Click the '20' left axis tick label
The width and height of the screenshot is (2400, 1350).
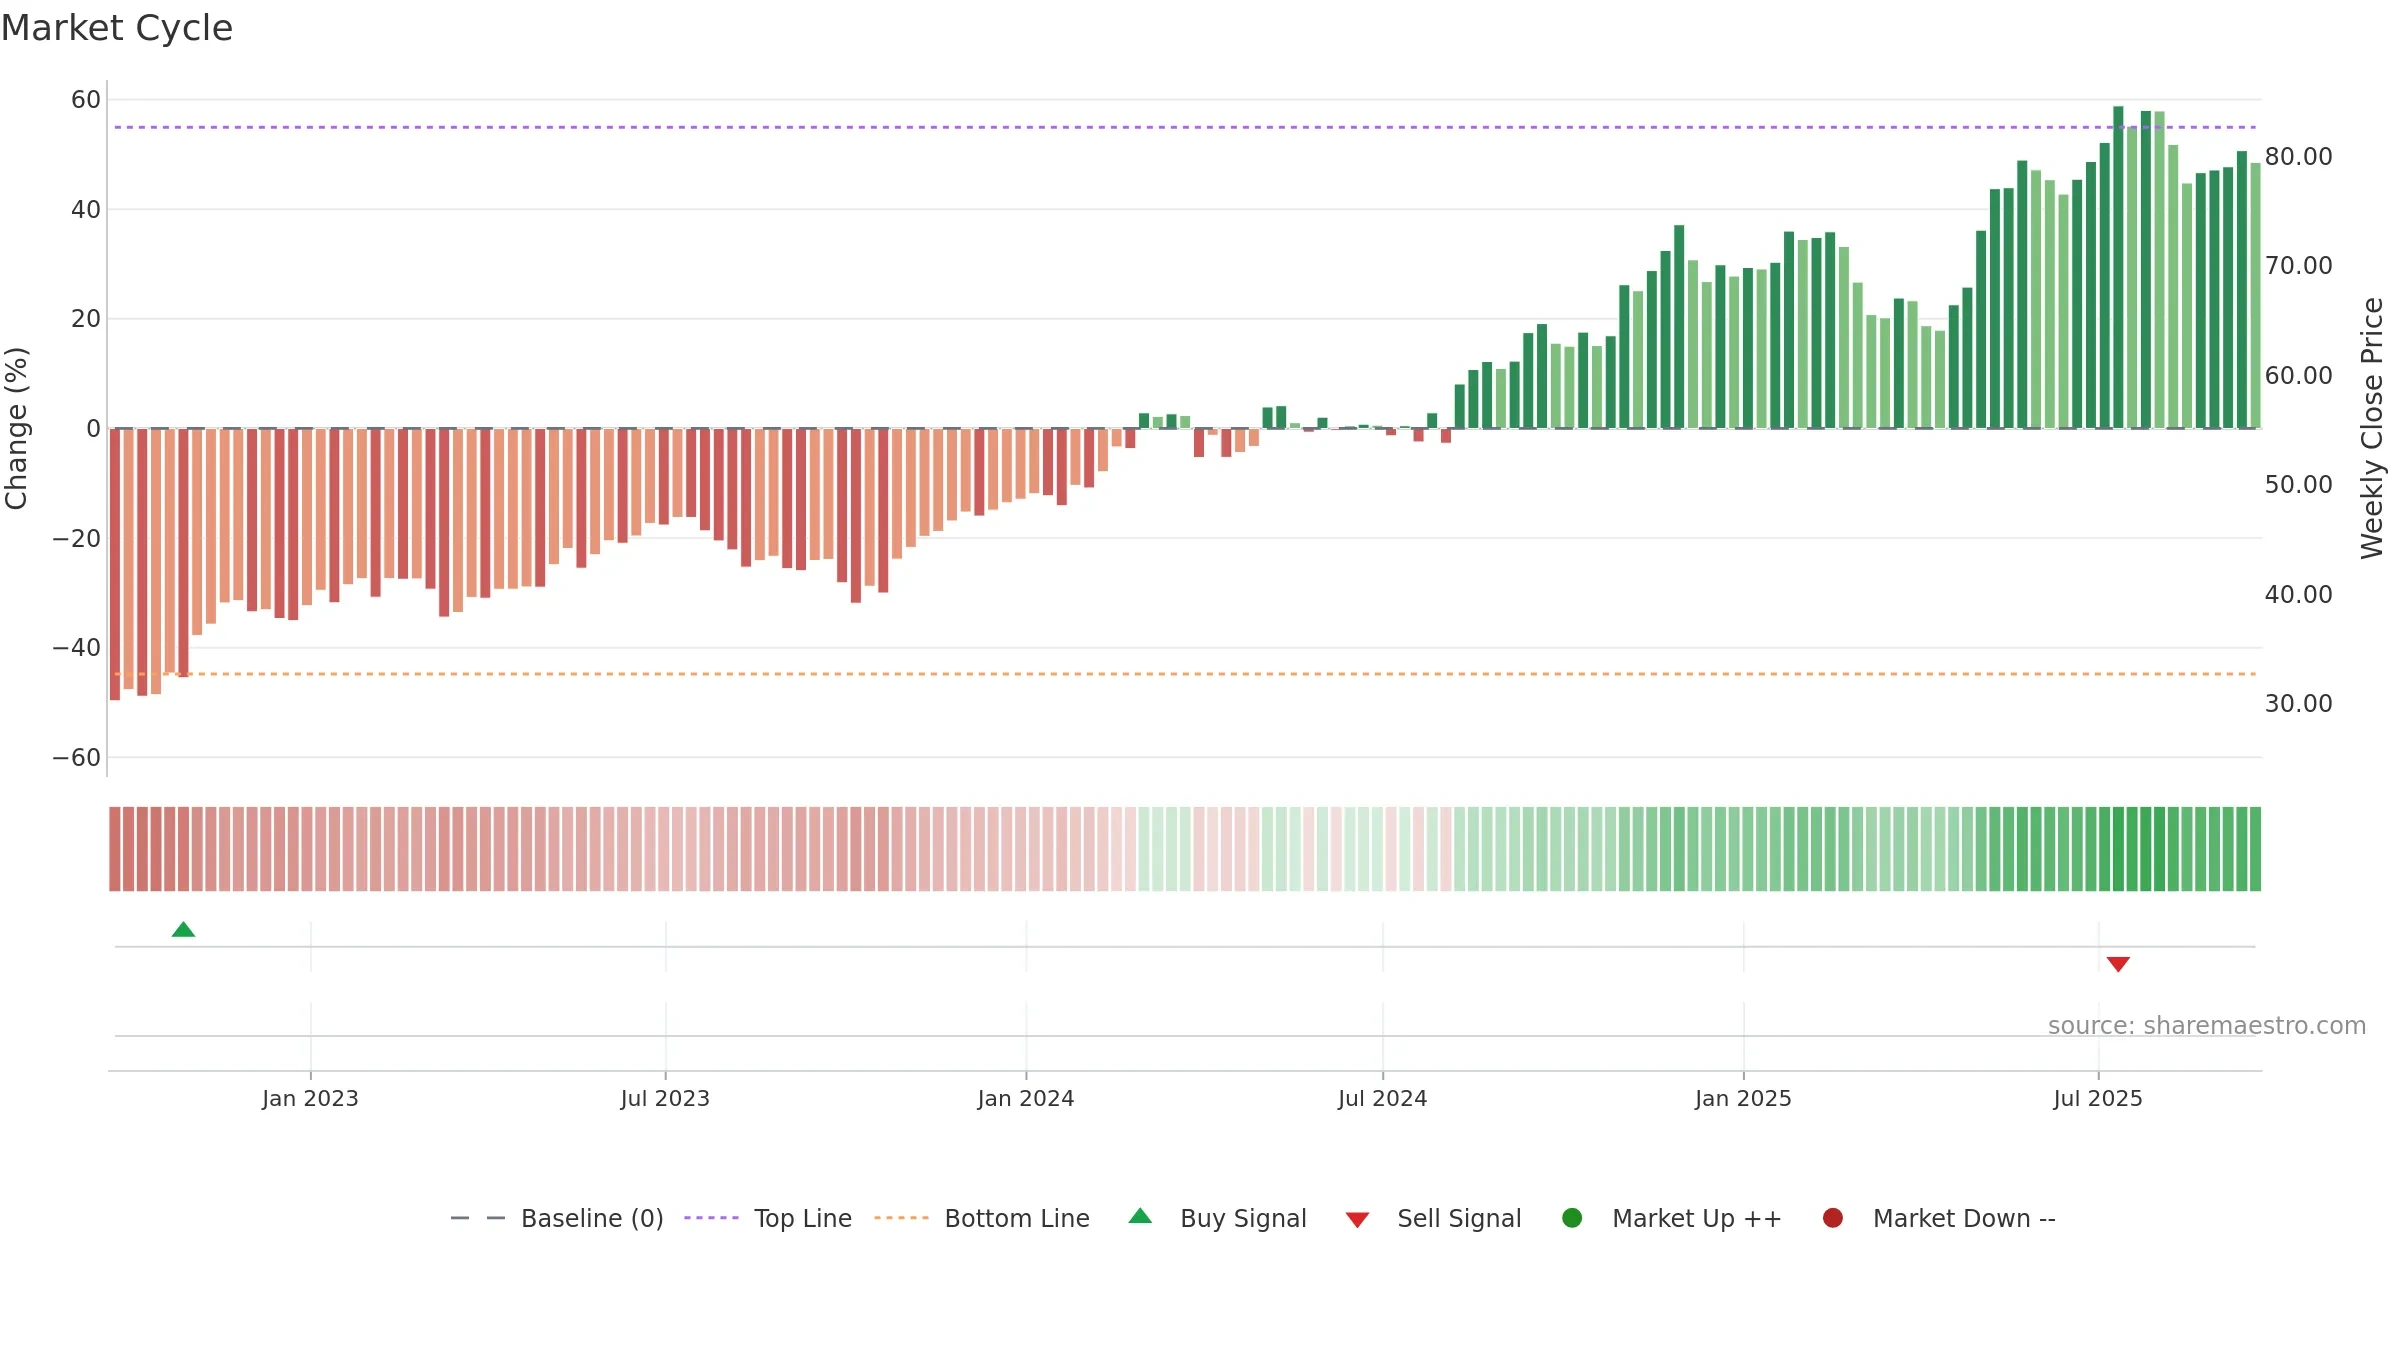click(86, 319)
